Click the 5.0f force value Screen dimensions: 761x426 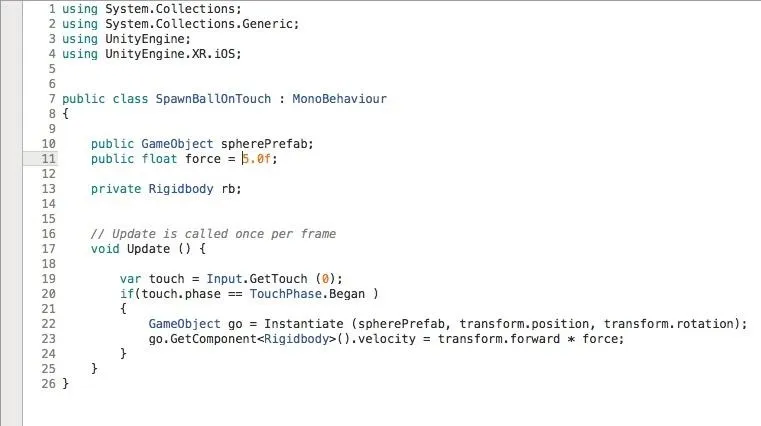[x=257, y=159]
